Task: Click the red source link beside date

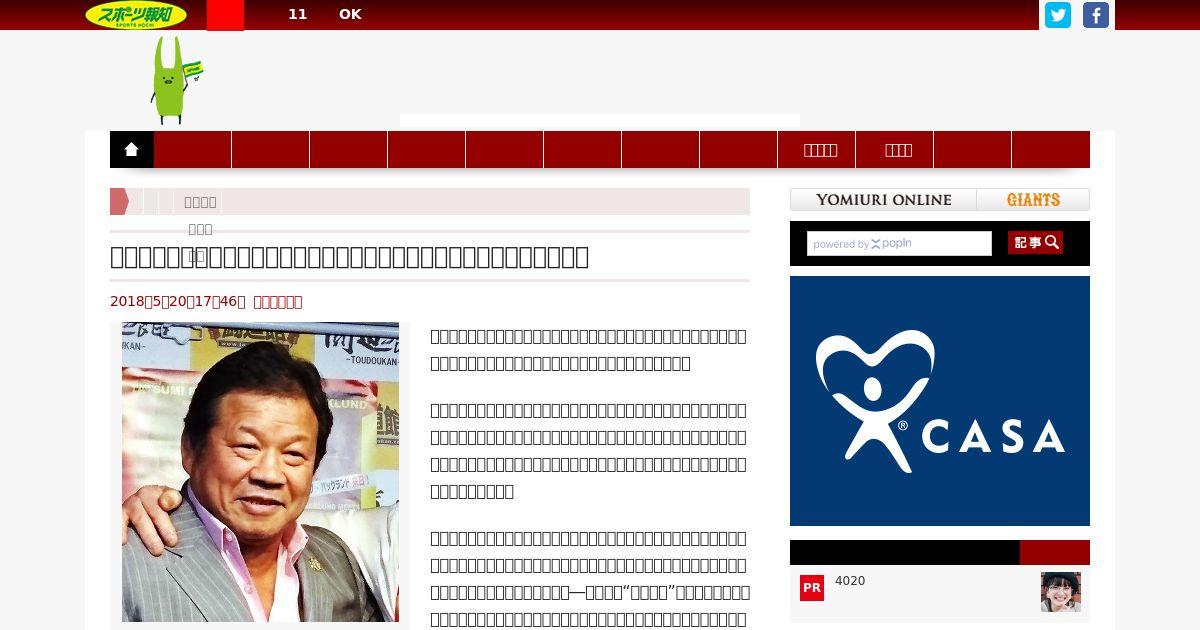Action: click(x=278, y=301)
